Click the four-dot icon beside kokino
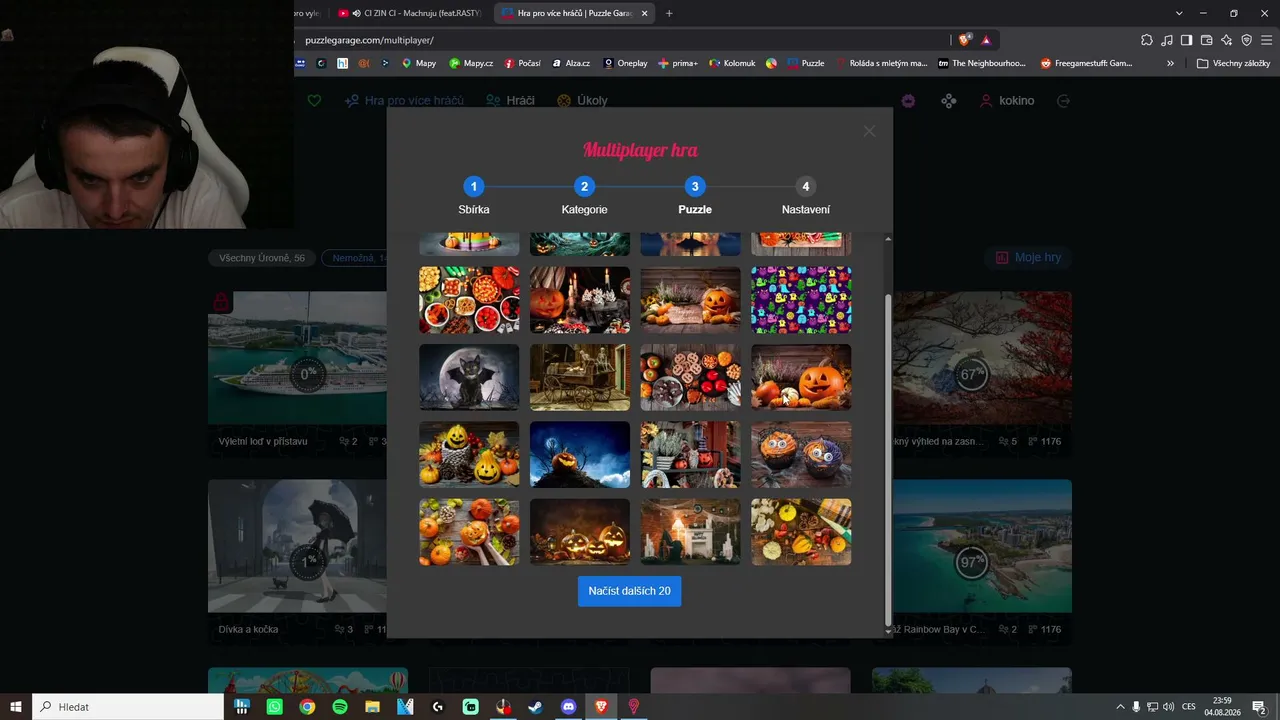Image resolution: width=1280 pixels, height=720 pixels. (x=949, y=101)
